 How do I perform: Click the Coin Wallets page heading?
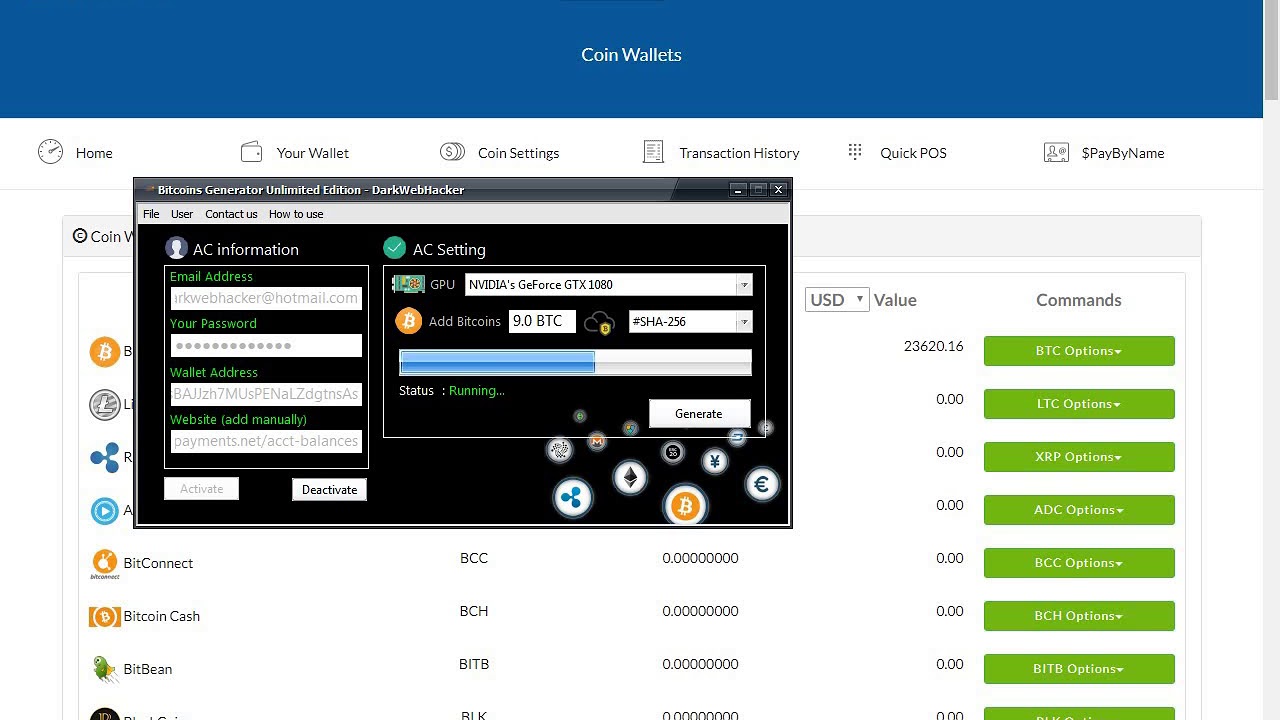pyautogui.click(x=631, y=55)
